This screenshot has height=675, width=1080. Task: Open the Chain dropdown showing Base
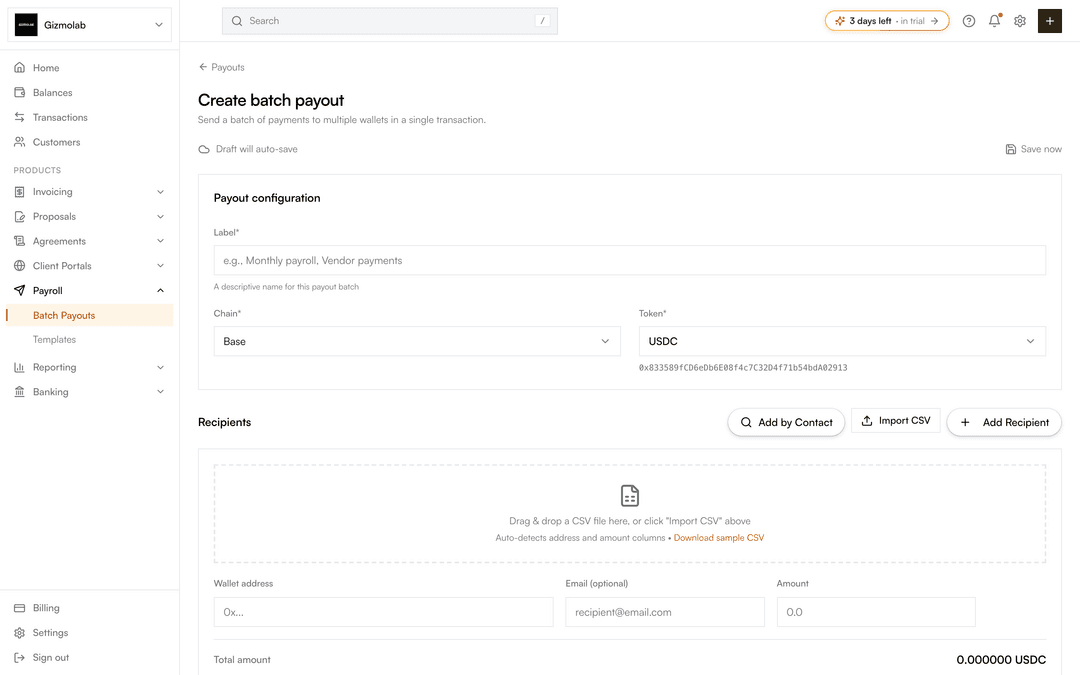[417, 342]
